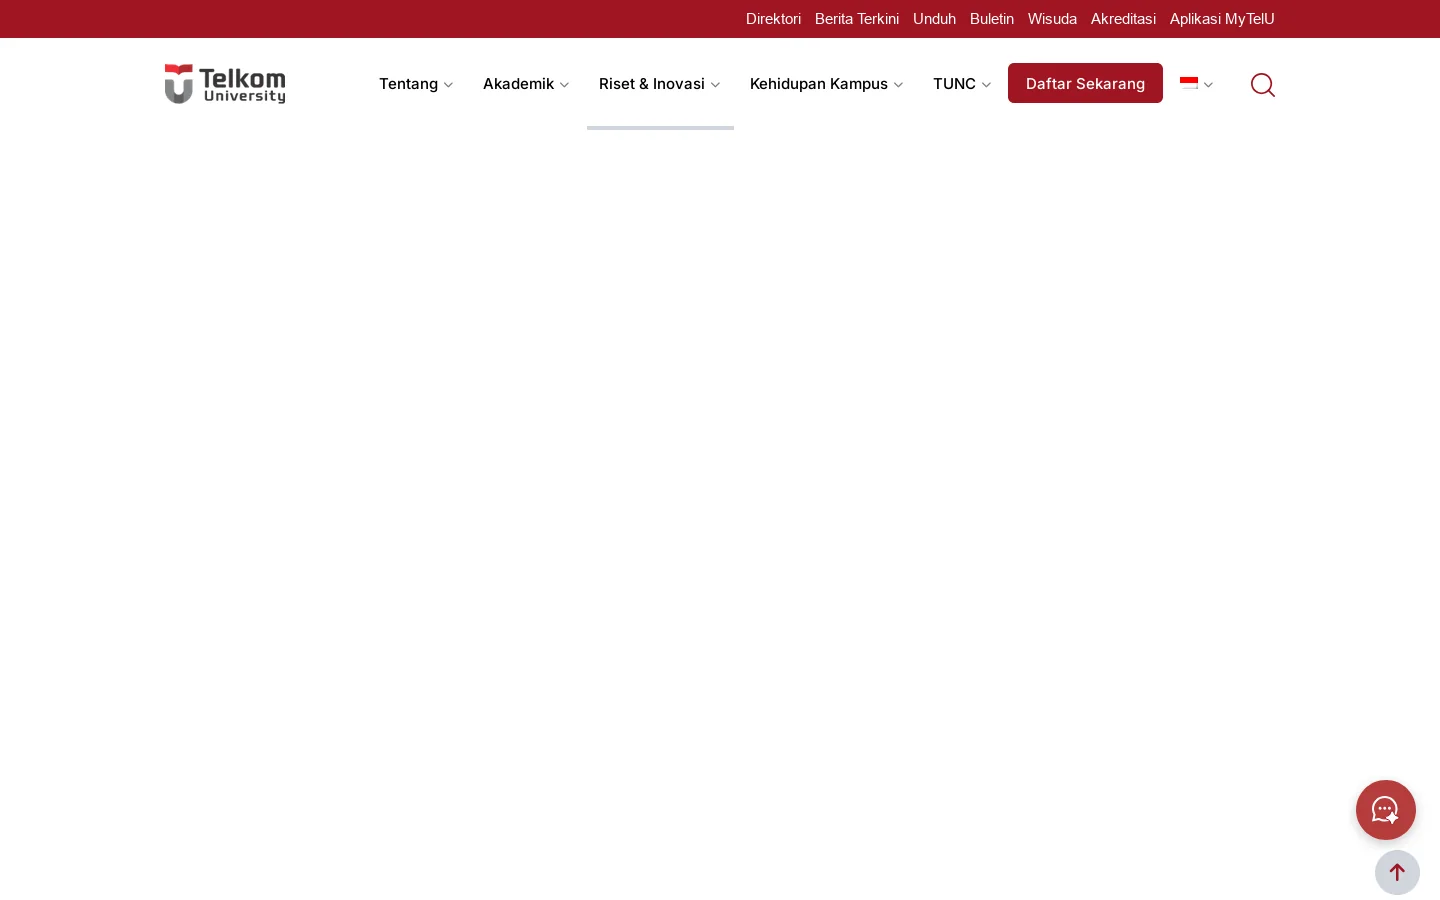1440x900 pixels.
Task: Open the Direktori link
Action: pyautogui.click(x=773, y=19)
